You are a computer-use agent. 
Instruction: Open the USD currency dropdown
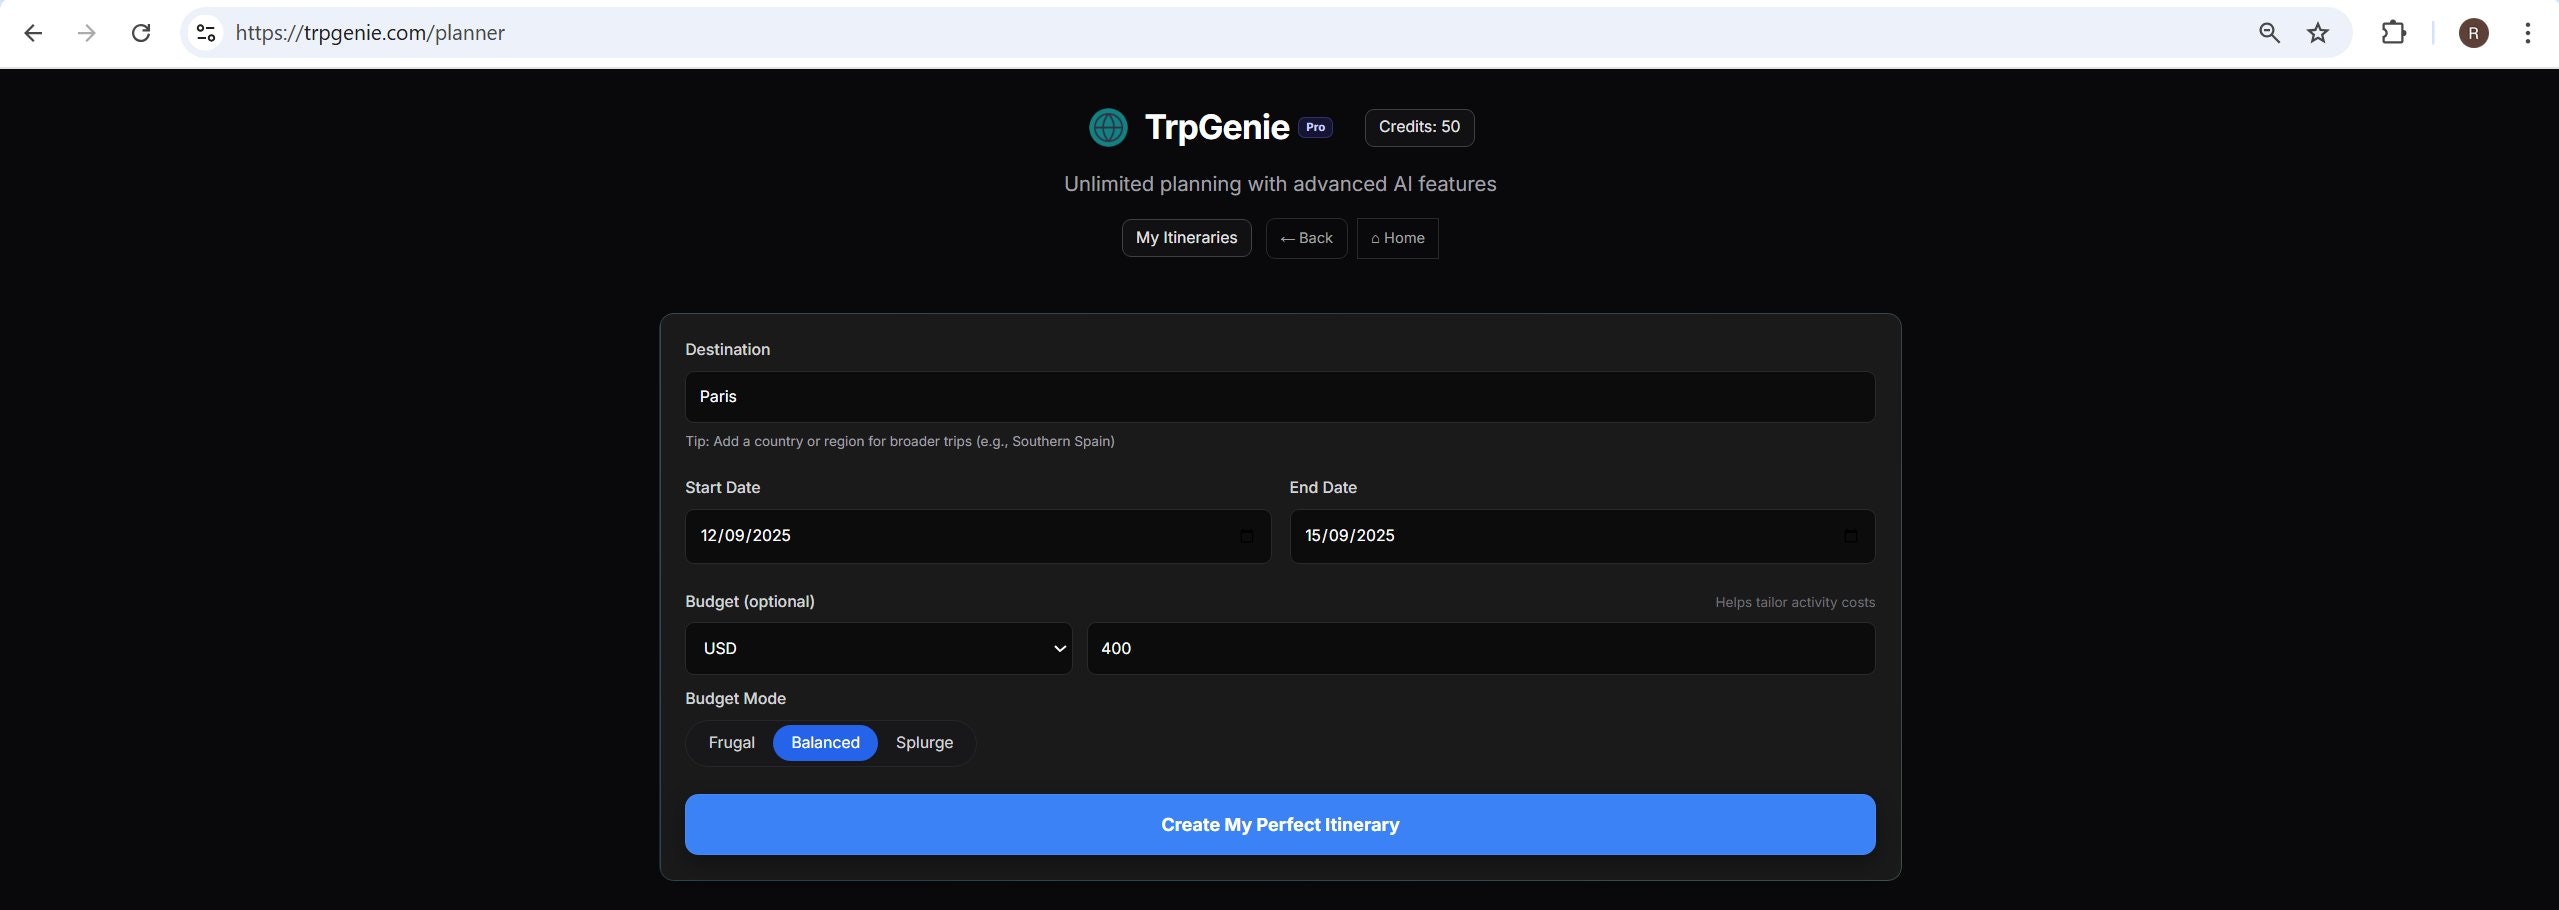tap(878, 648)
